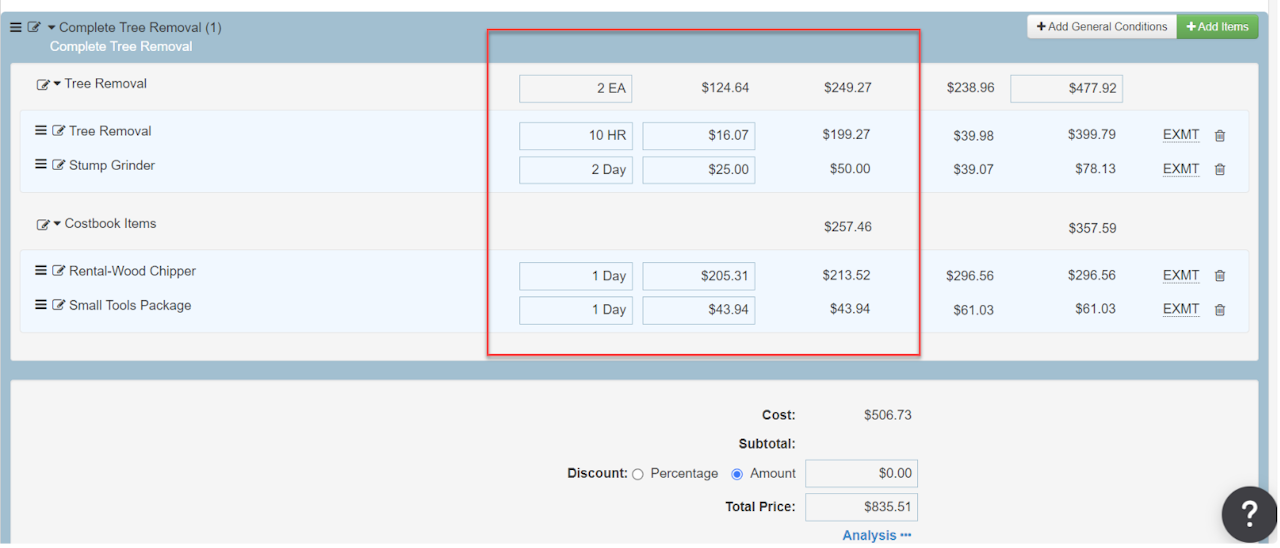Open the Analysis link
This screenshot has width=1280, height=548.
click(876, 536)
